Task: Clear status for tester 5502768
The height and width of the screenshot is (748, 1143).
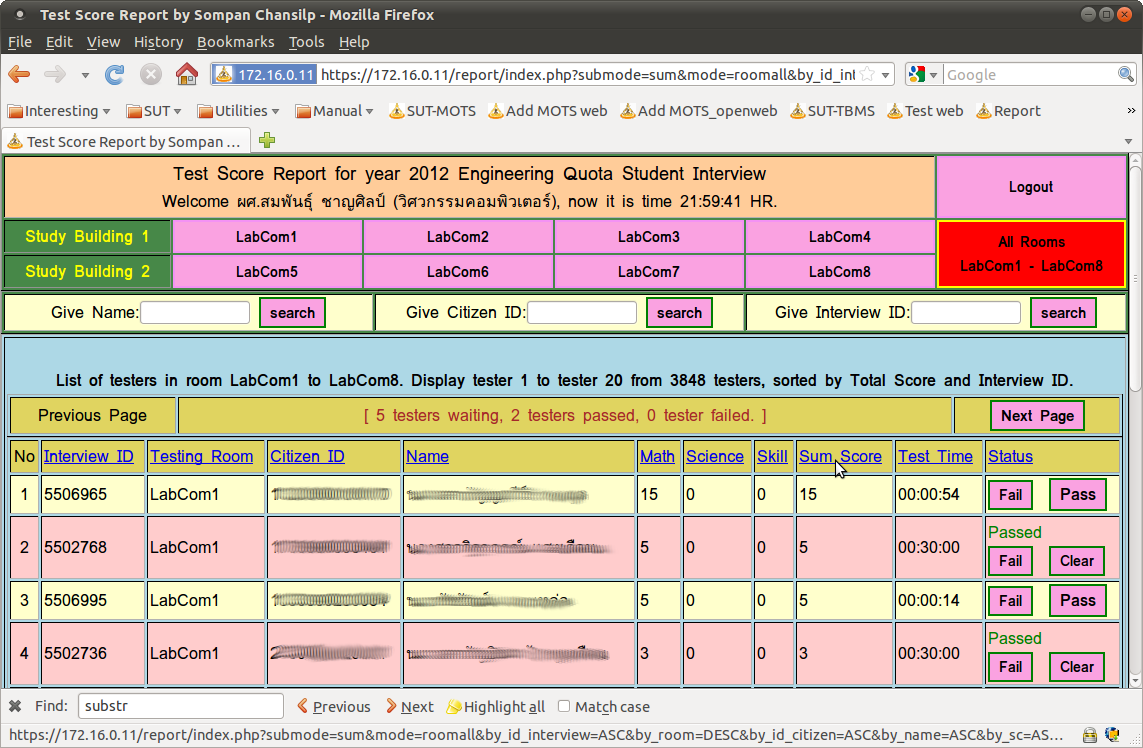Action: point(1077,561)
